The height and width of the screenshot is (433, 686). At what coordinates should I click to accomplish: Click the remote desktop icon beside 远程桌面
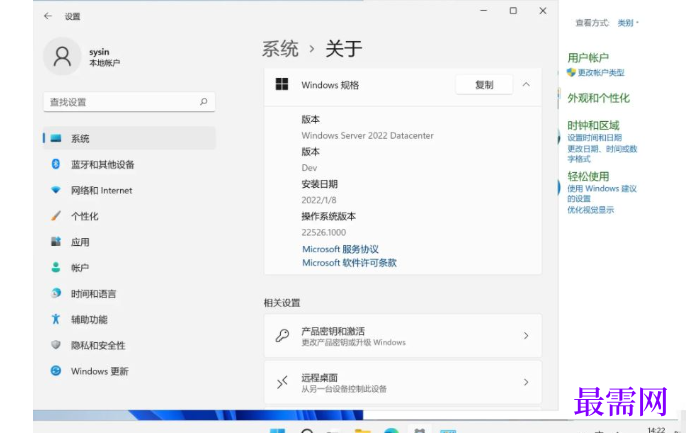pos(282,382)
